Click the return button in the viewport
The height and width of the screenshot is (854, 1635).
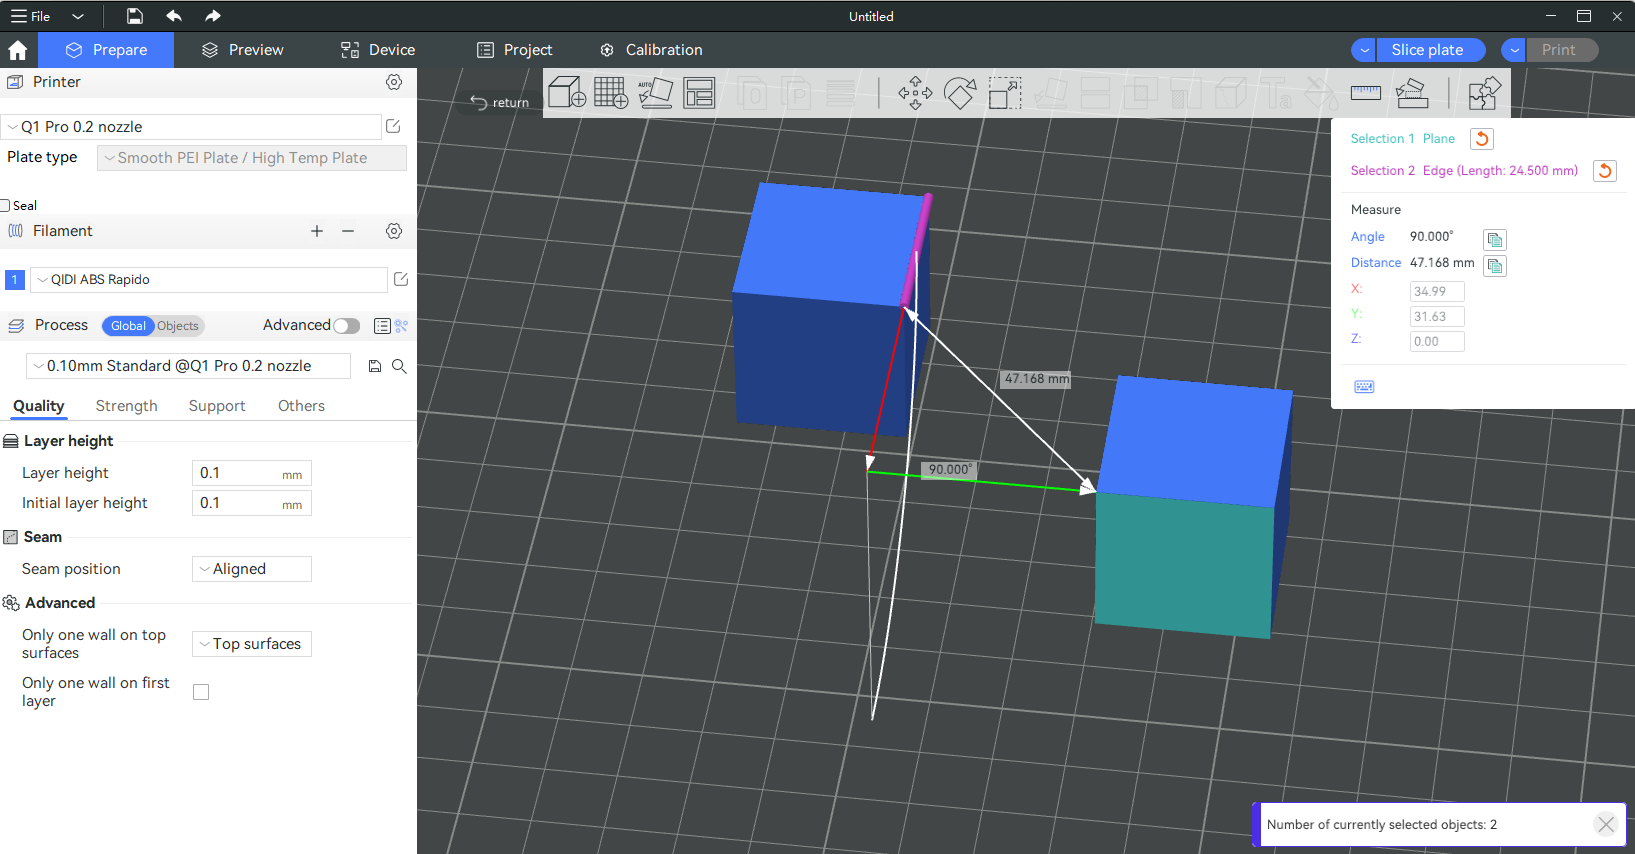pos(500,102)
